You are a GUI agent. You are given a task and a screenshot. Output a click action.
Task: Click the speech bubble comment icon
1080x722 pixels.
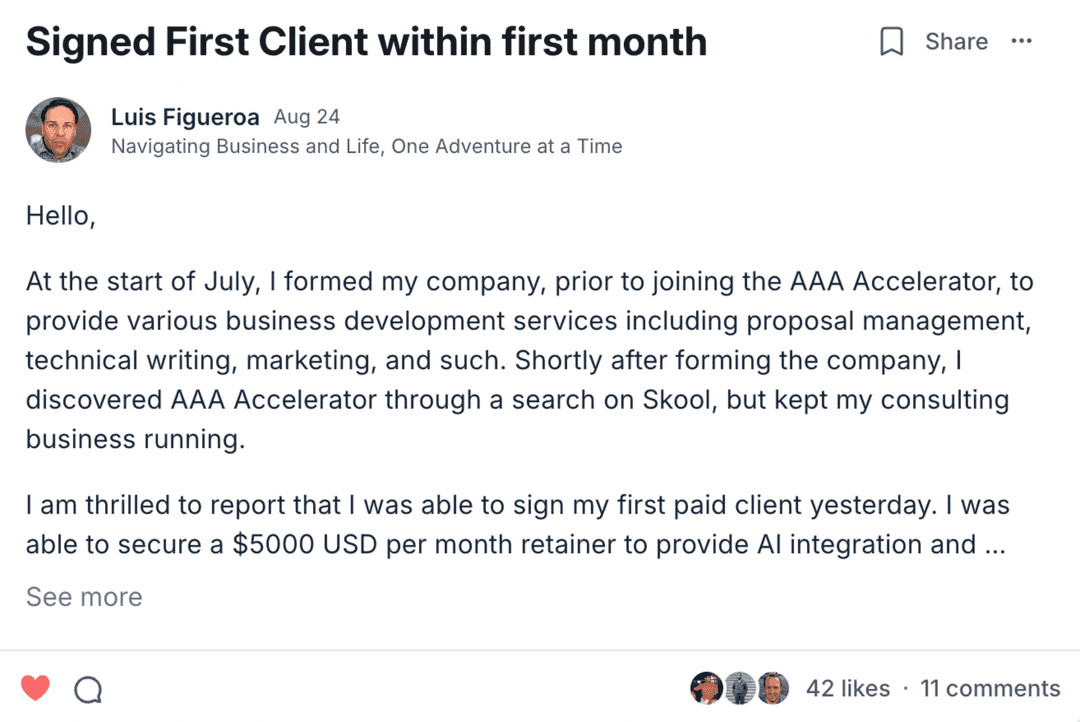[x=88, y=689]
